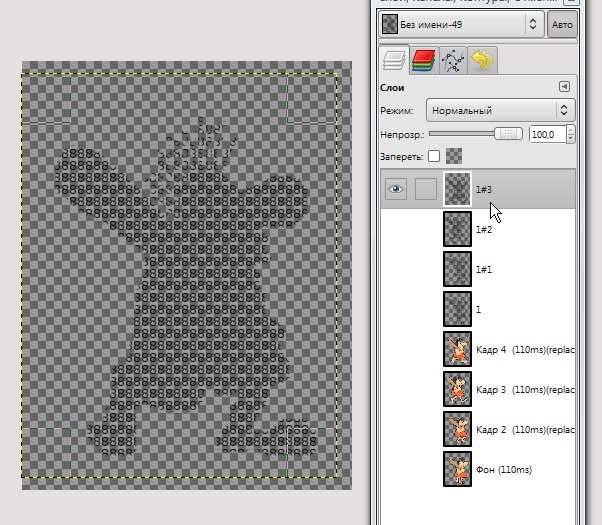
Task: Click the opacity slider handle
Action: point(508,134)
